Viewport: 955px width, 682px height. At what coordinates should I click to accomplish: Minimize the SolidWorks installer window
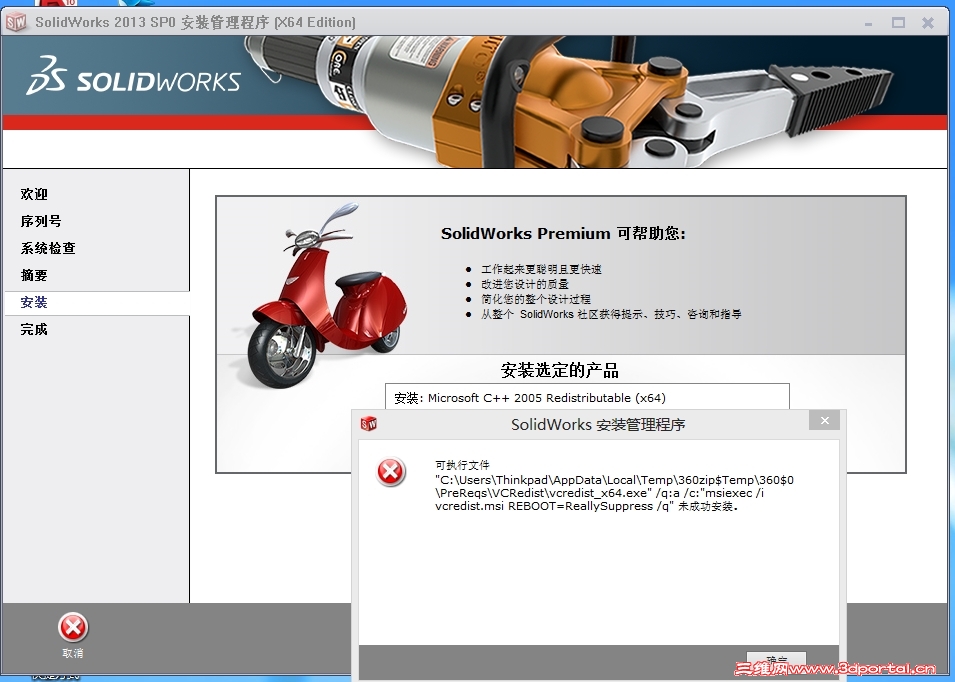pos(869,24)
